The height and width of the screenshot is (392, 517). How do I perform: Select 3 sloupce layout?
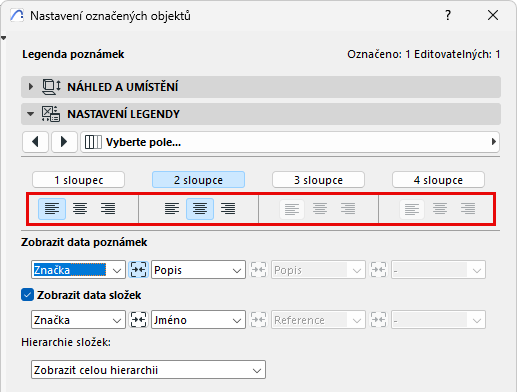(318, 180)
